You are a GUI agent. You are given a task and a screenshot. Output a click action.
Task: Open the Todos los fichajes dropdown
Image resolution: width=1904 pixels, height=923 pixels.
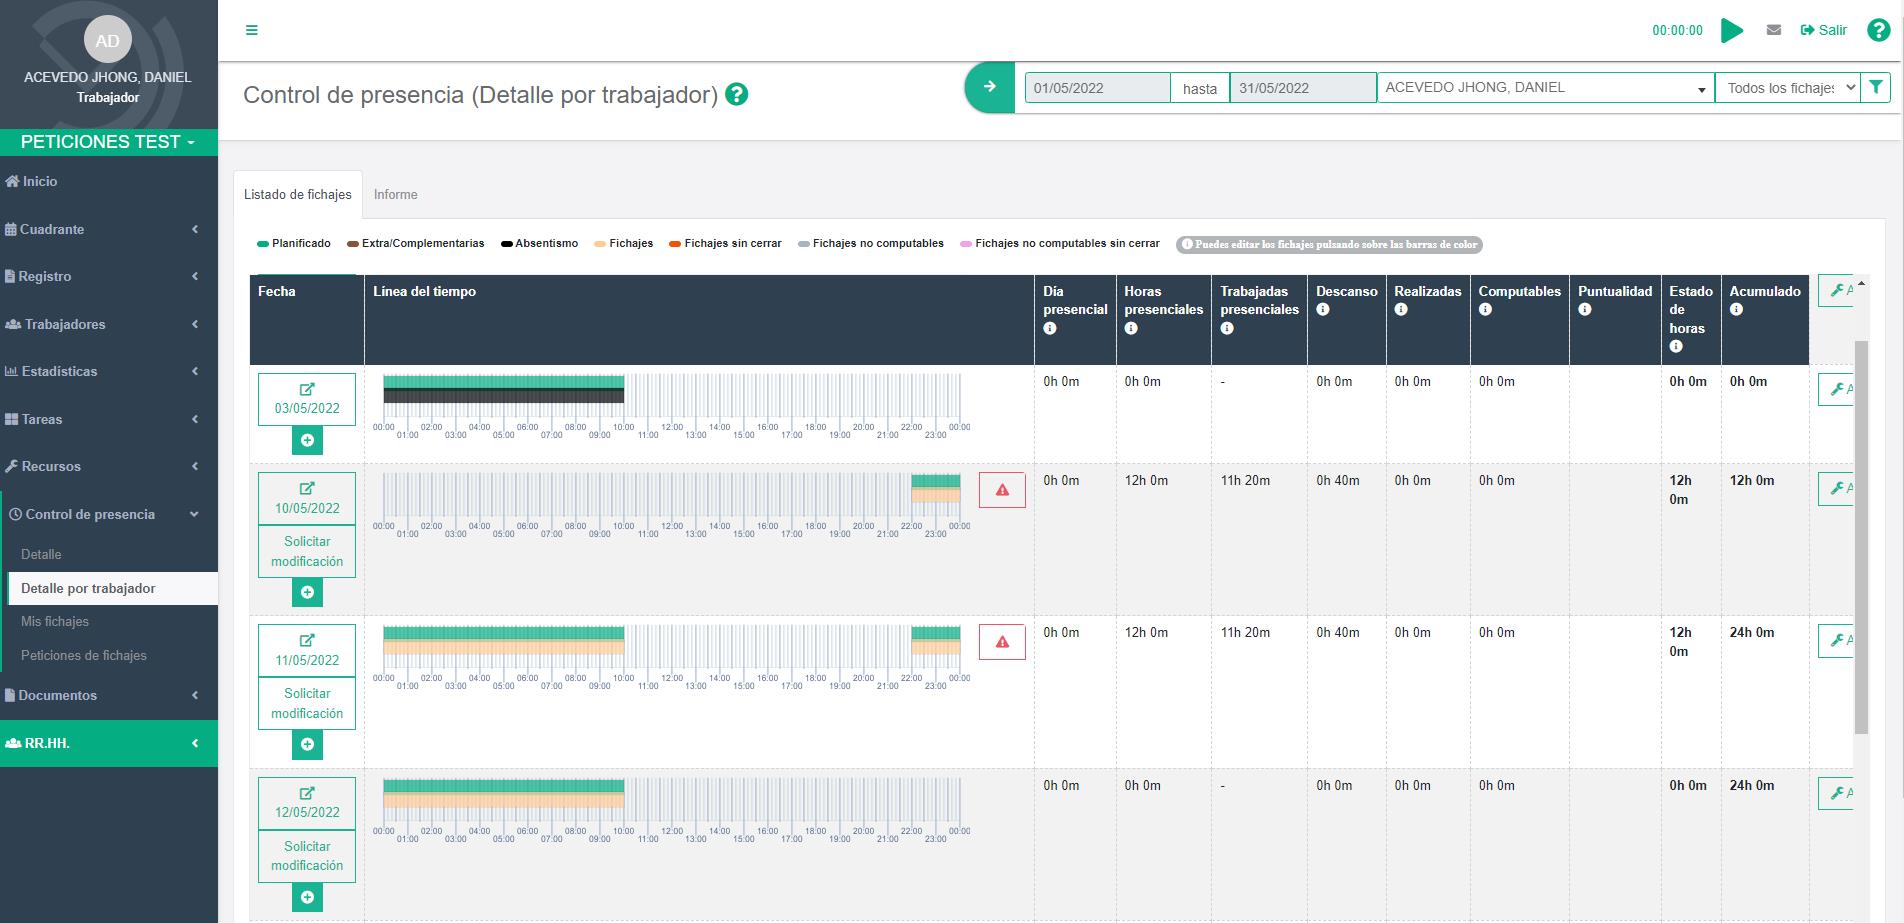(1787, 88)
